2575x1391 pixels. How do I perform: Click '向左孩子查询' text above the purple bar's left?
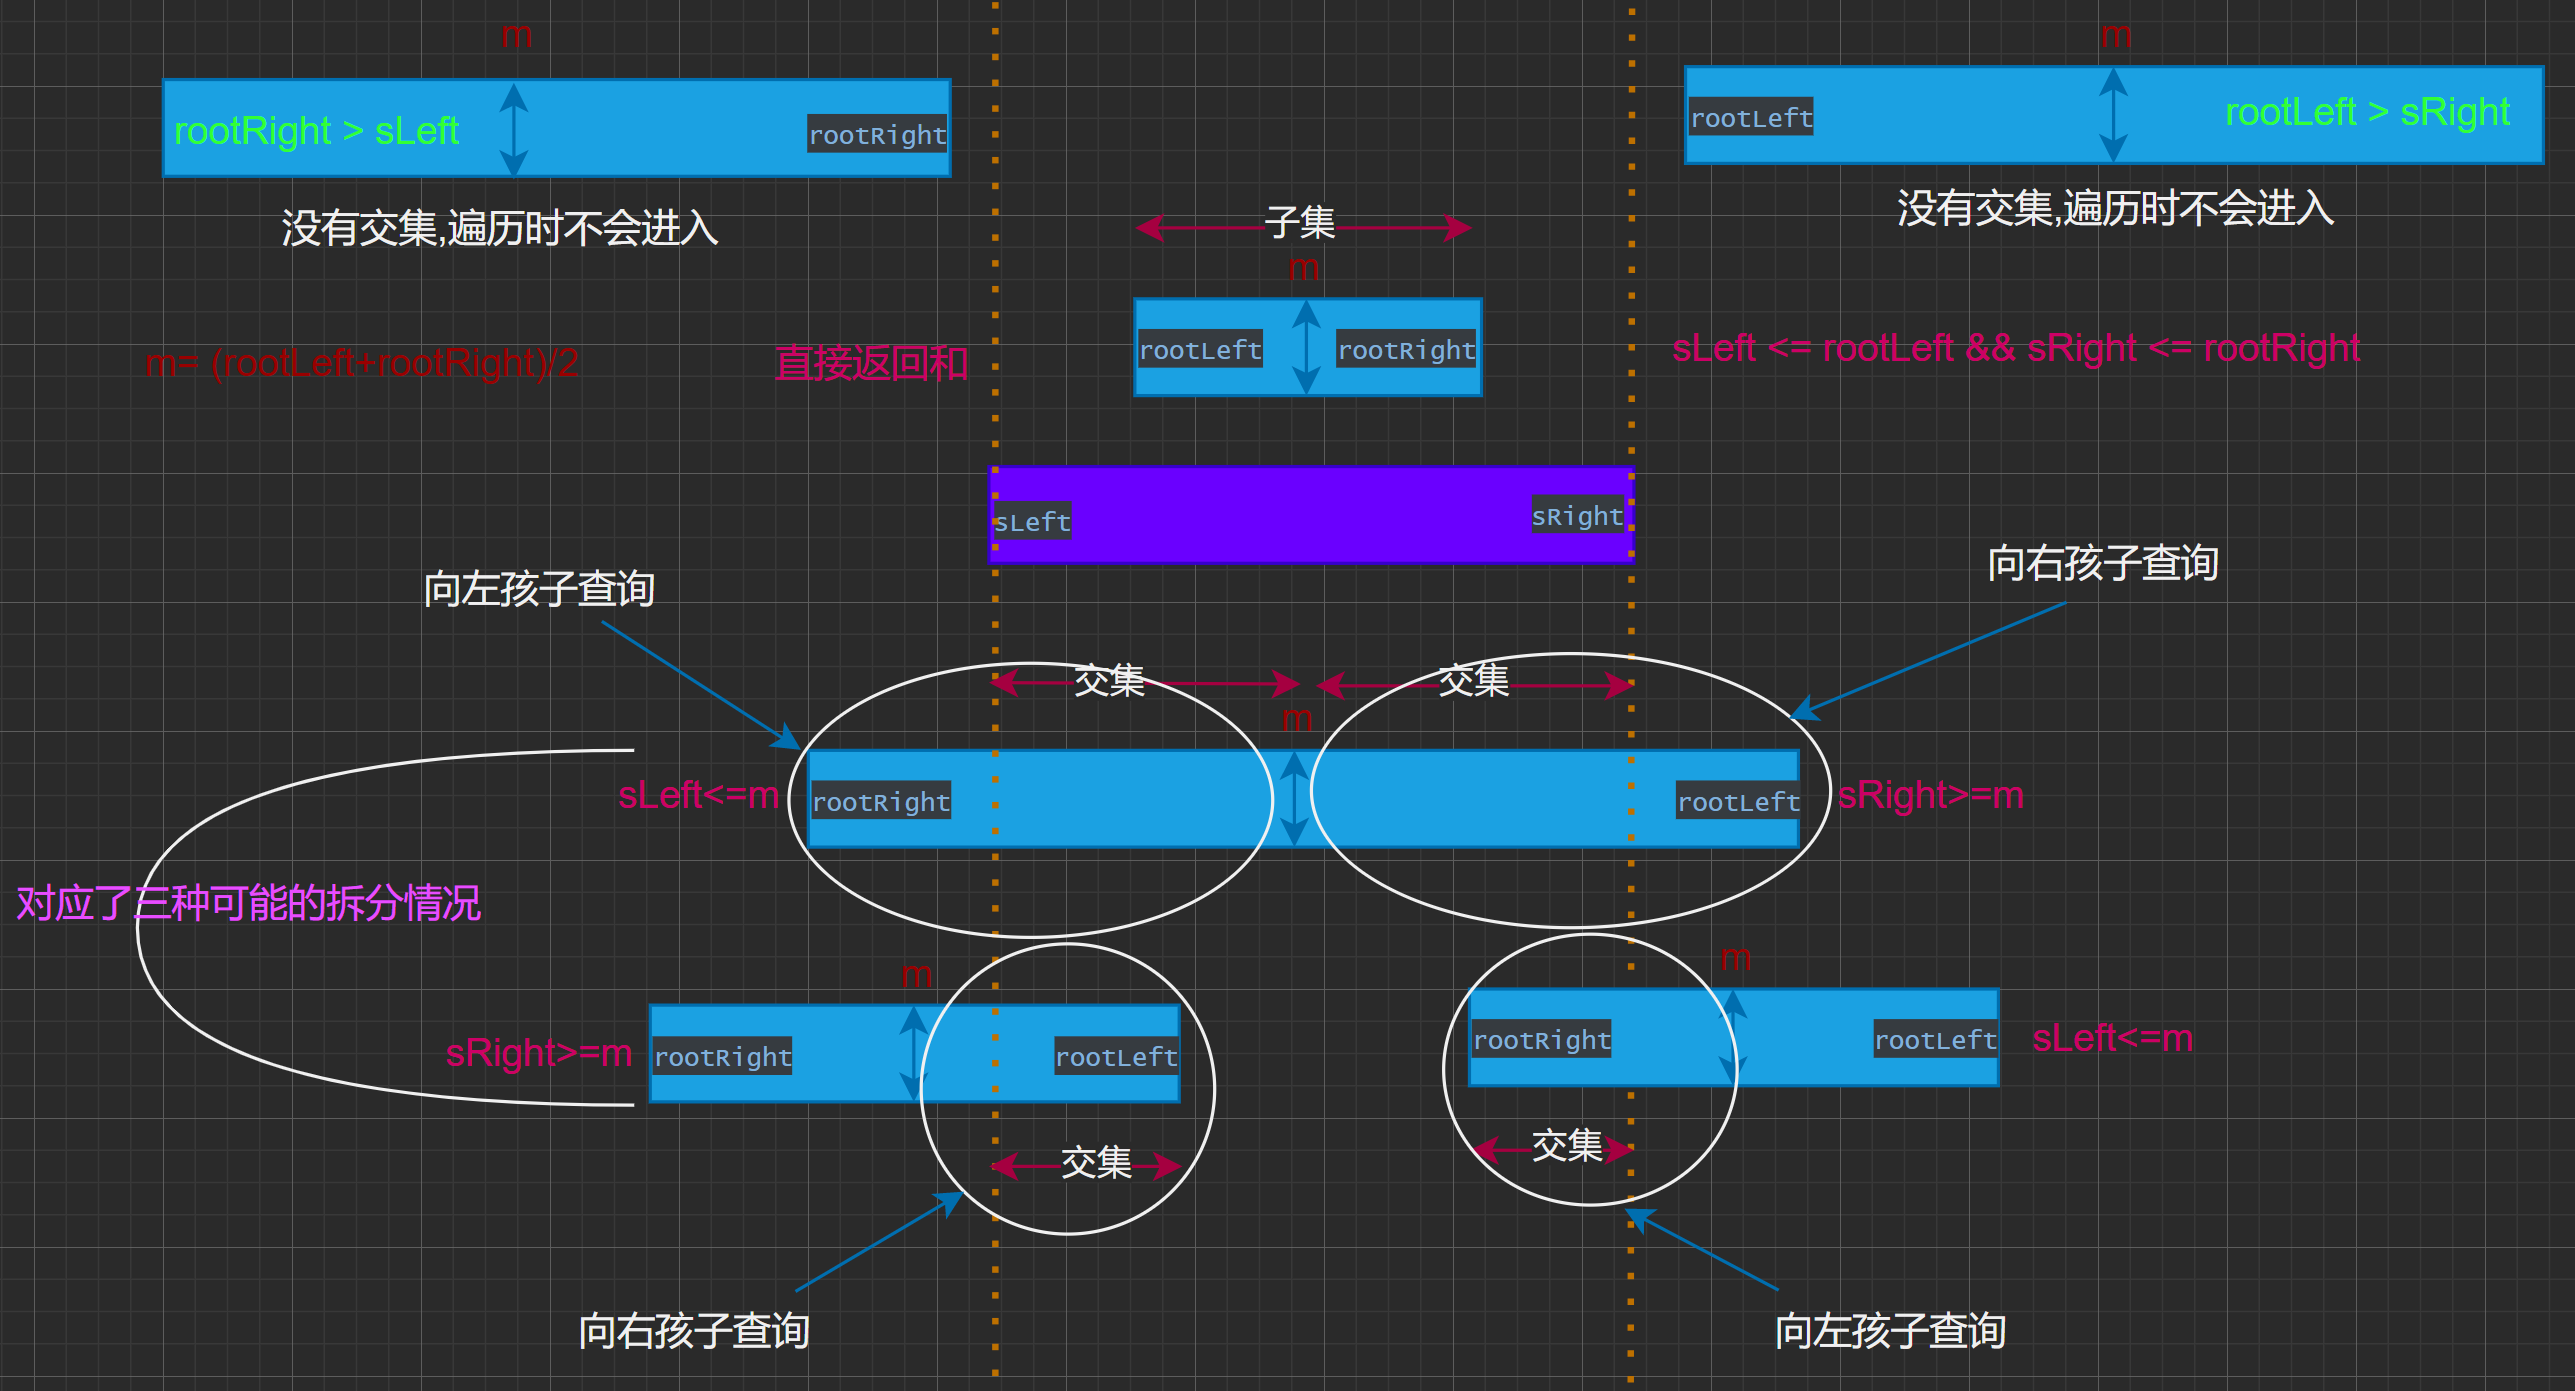[x=539, y=589]
